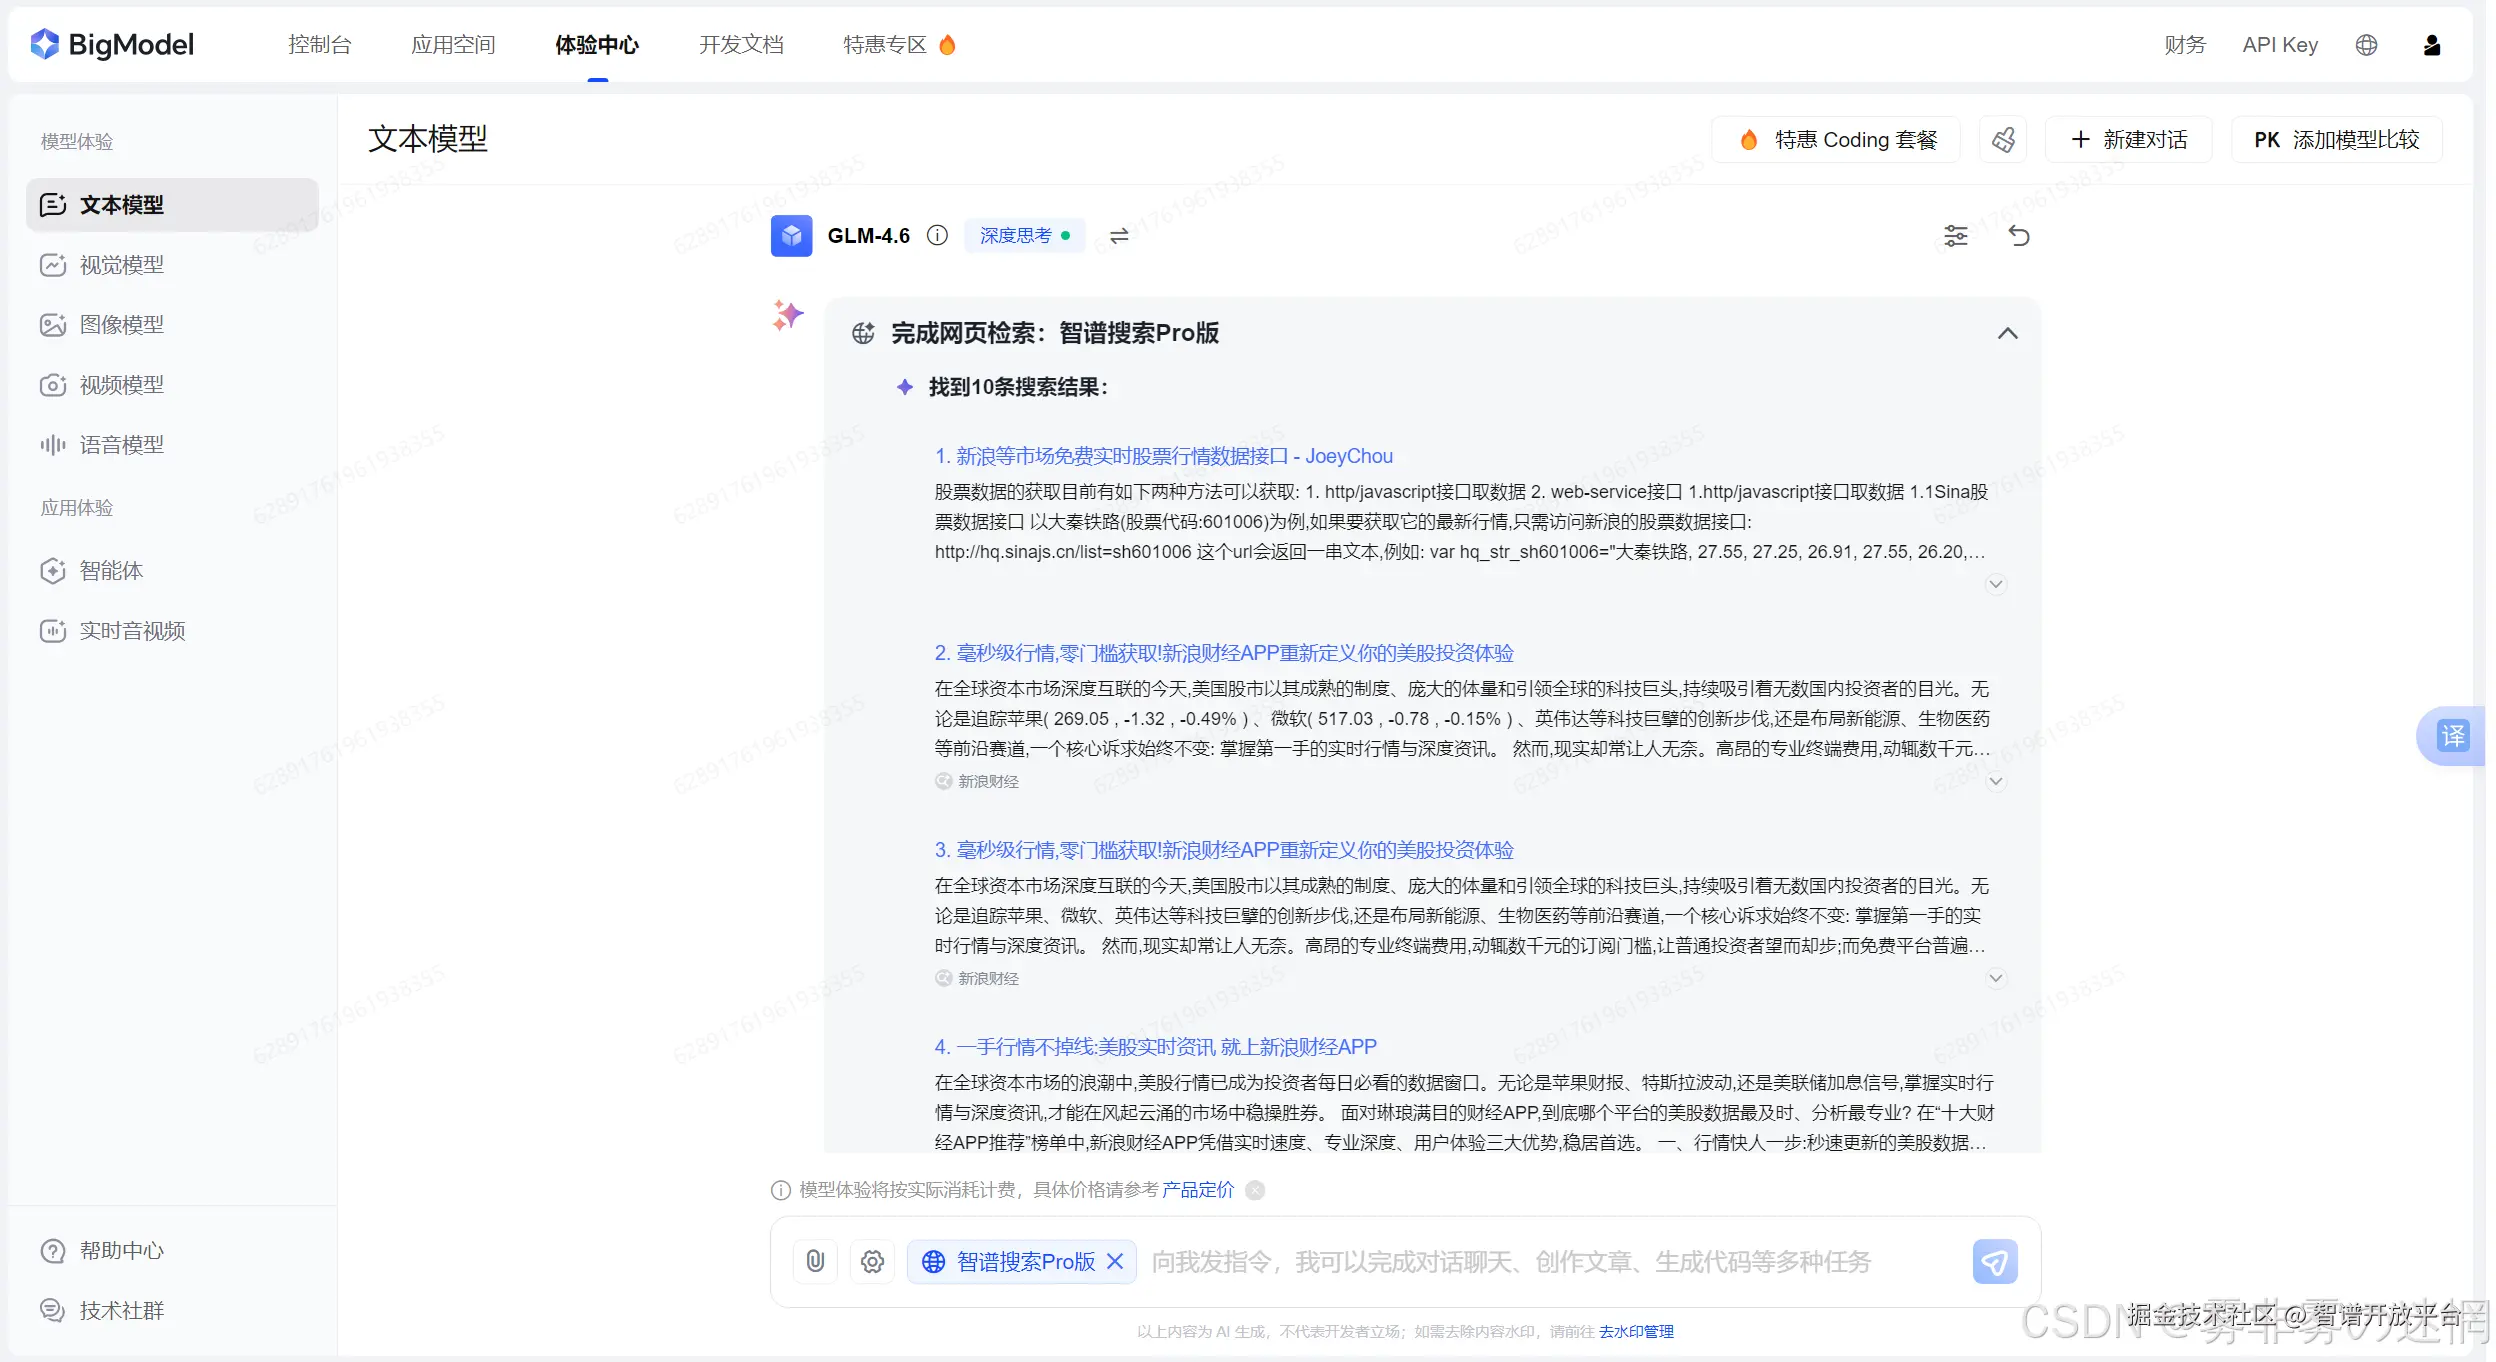Open the settings gear in input box

(x=872, y=1261)
